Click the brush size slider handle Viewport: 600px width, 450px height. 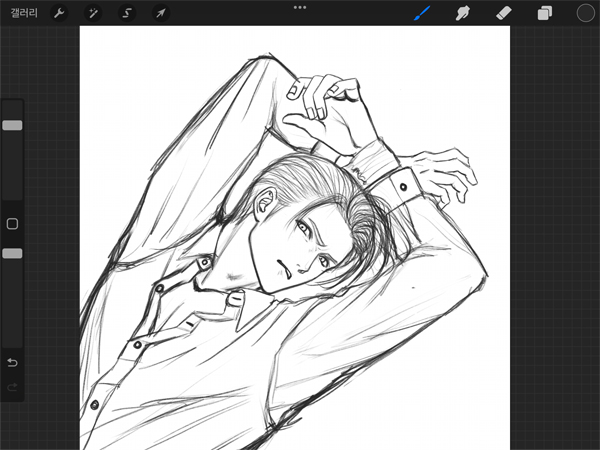pos(12,125)
